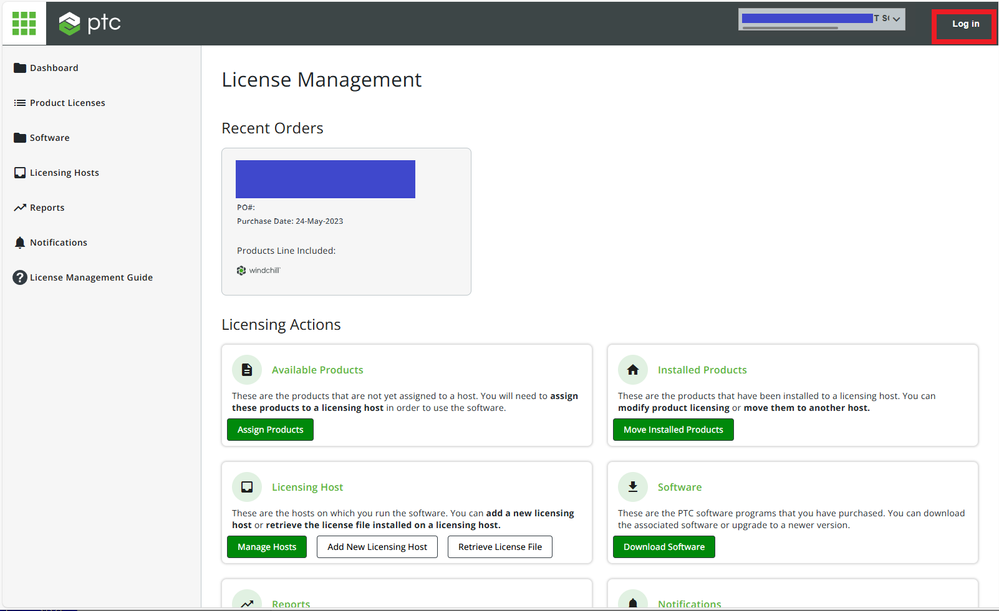The height and width of the screenshot is (611, 999).
Task: Click Add New Licensing Host button
Action: 377,547
